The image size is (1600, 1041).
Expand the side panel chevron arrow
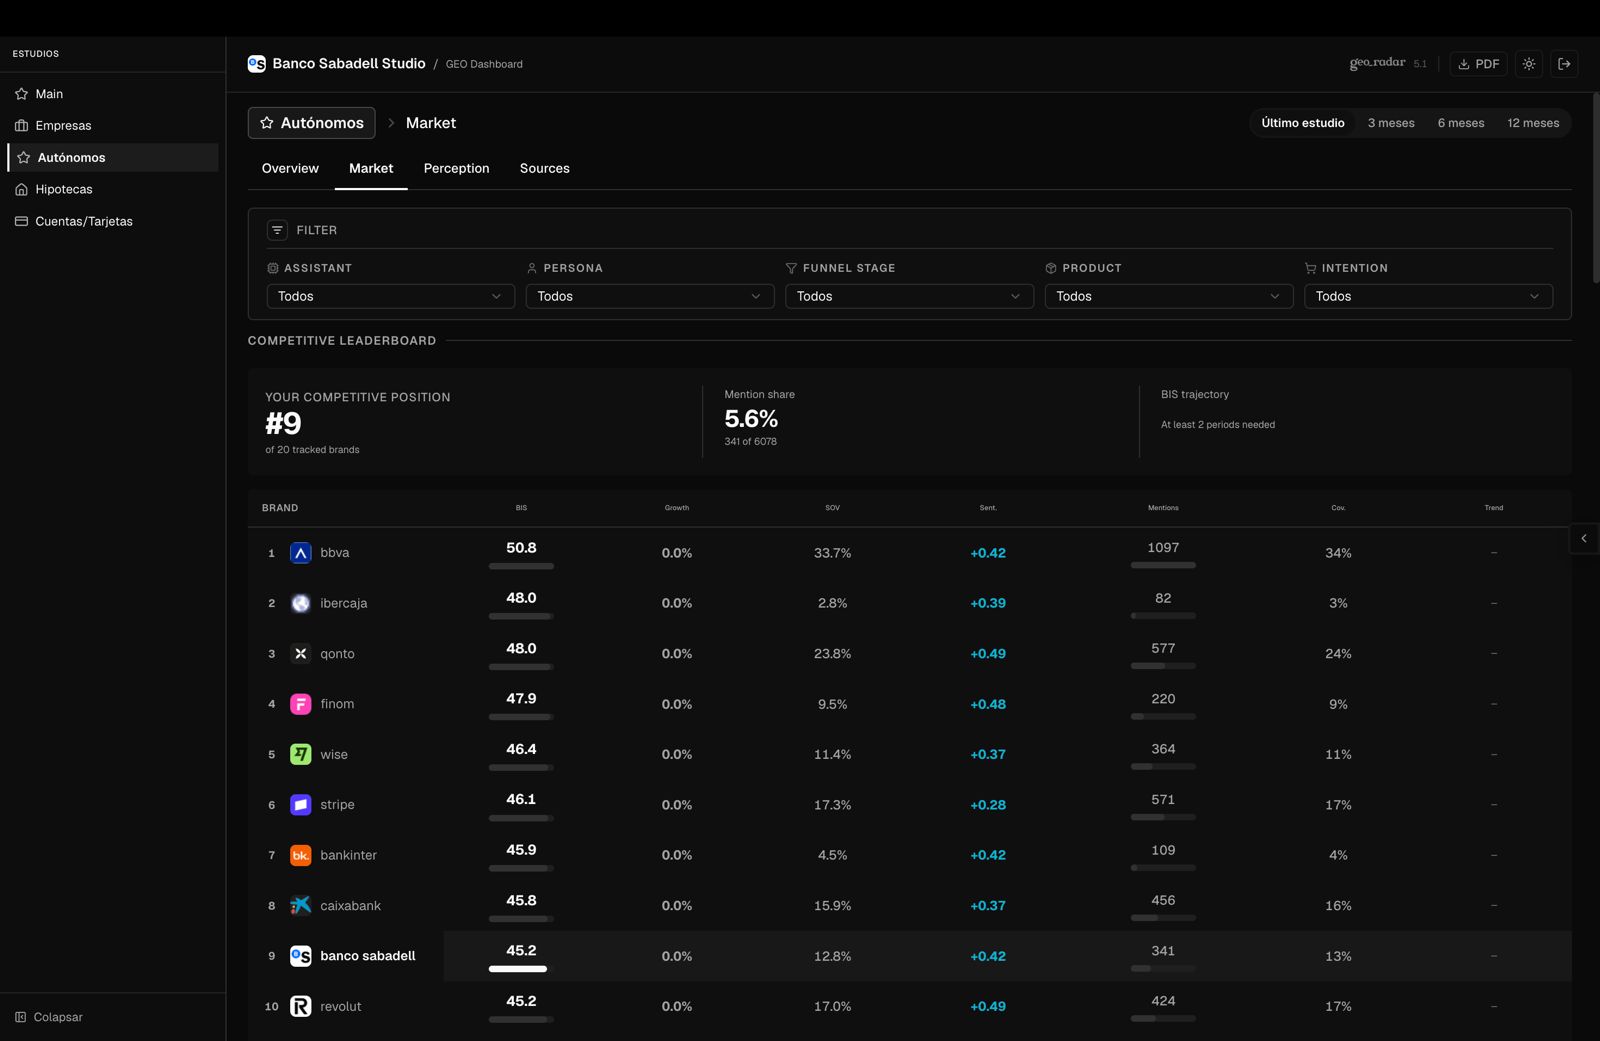[1584, 539]
